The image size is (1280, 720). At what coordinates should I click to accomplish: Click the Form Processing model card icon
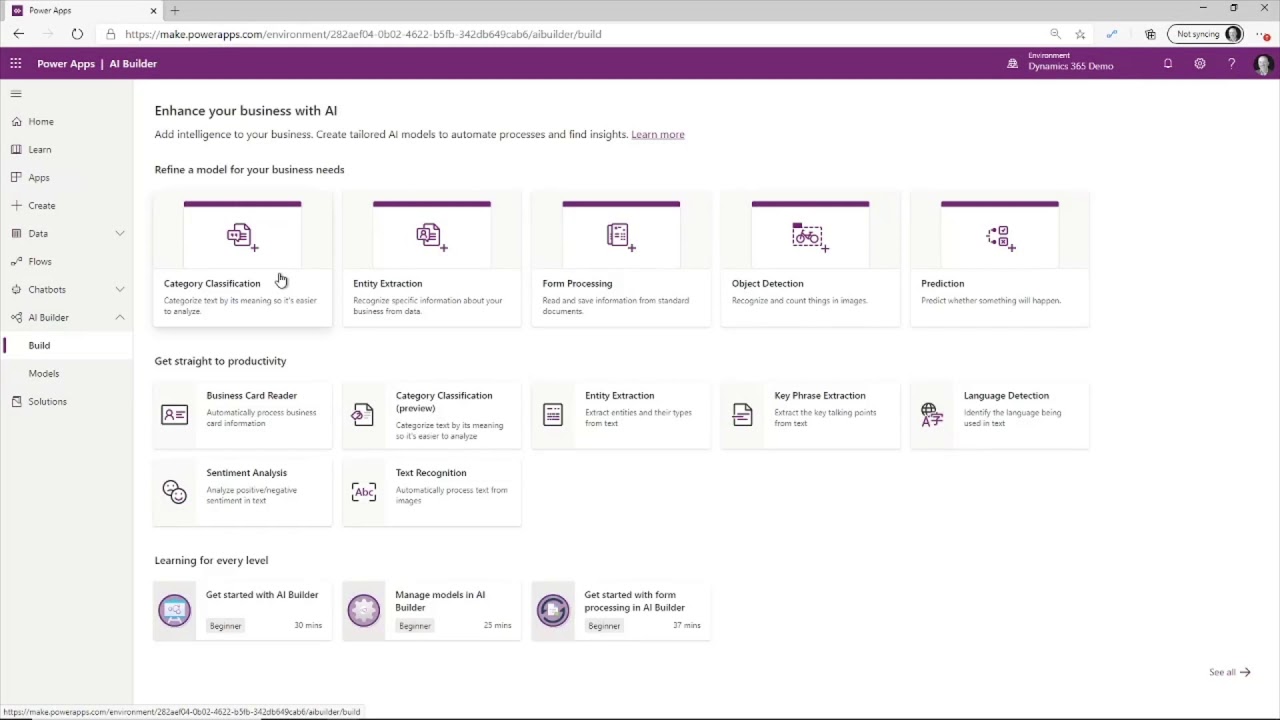(x=620, y=237)
